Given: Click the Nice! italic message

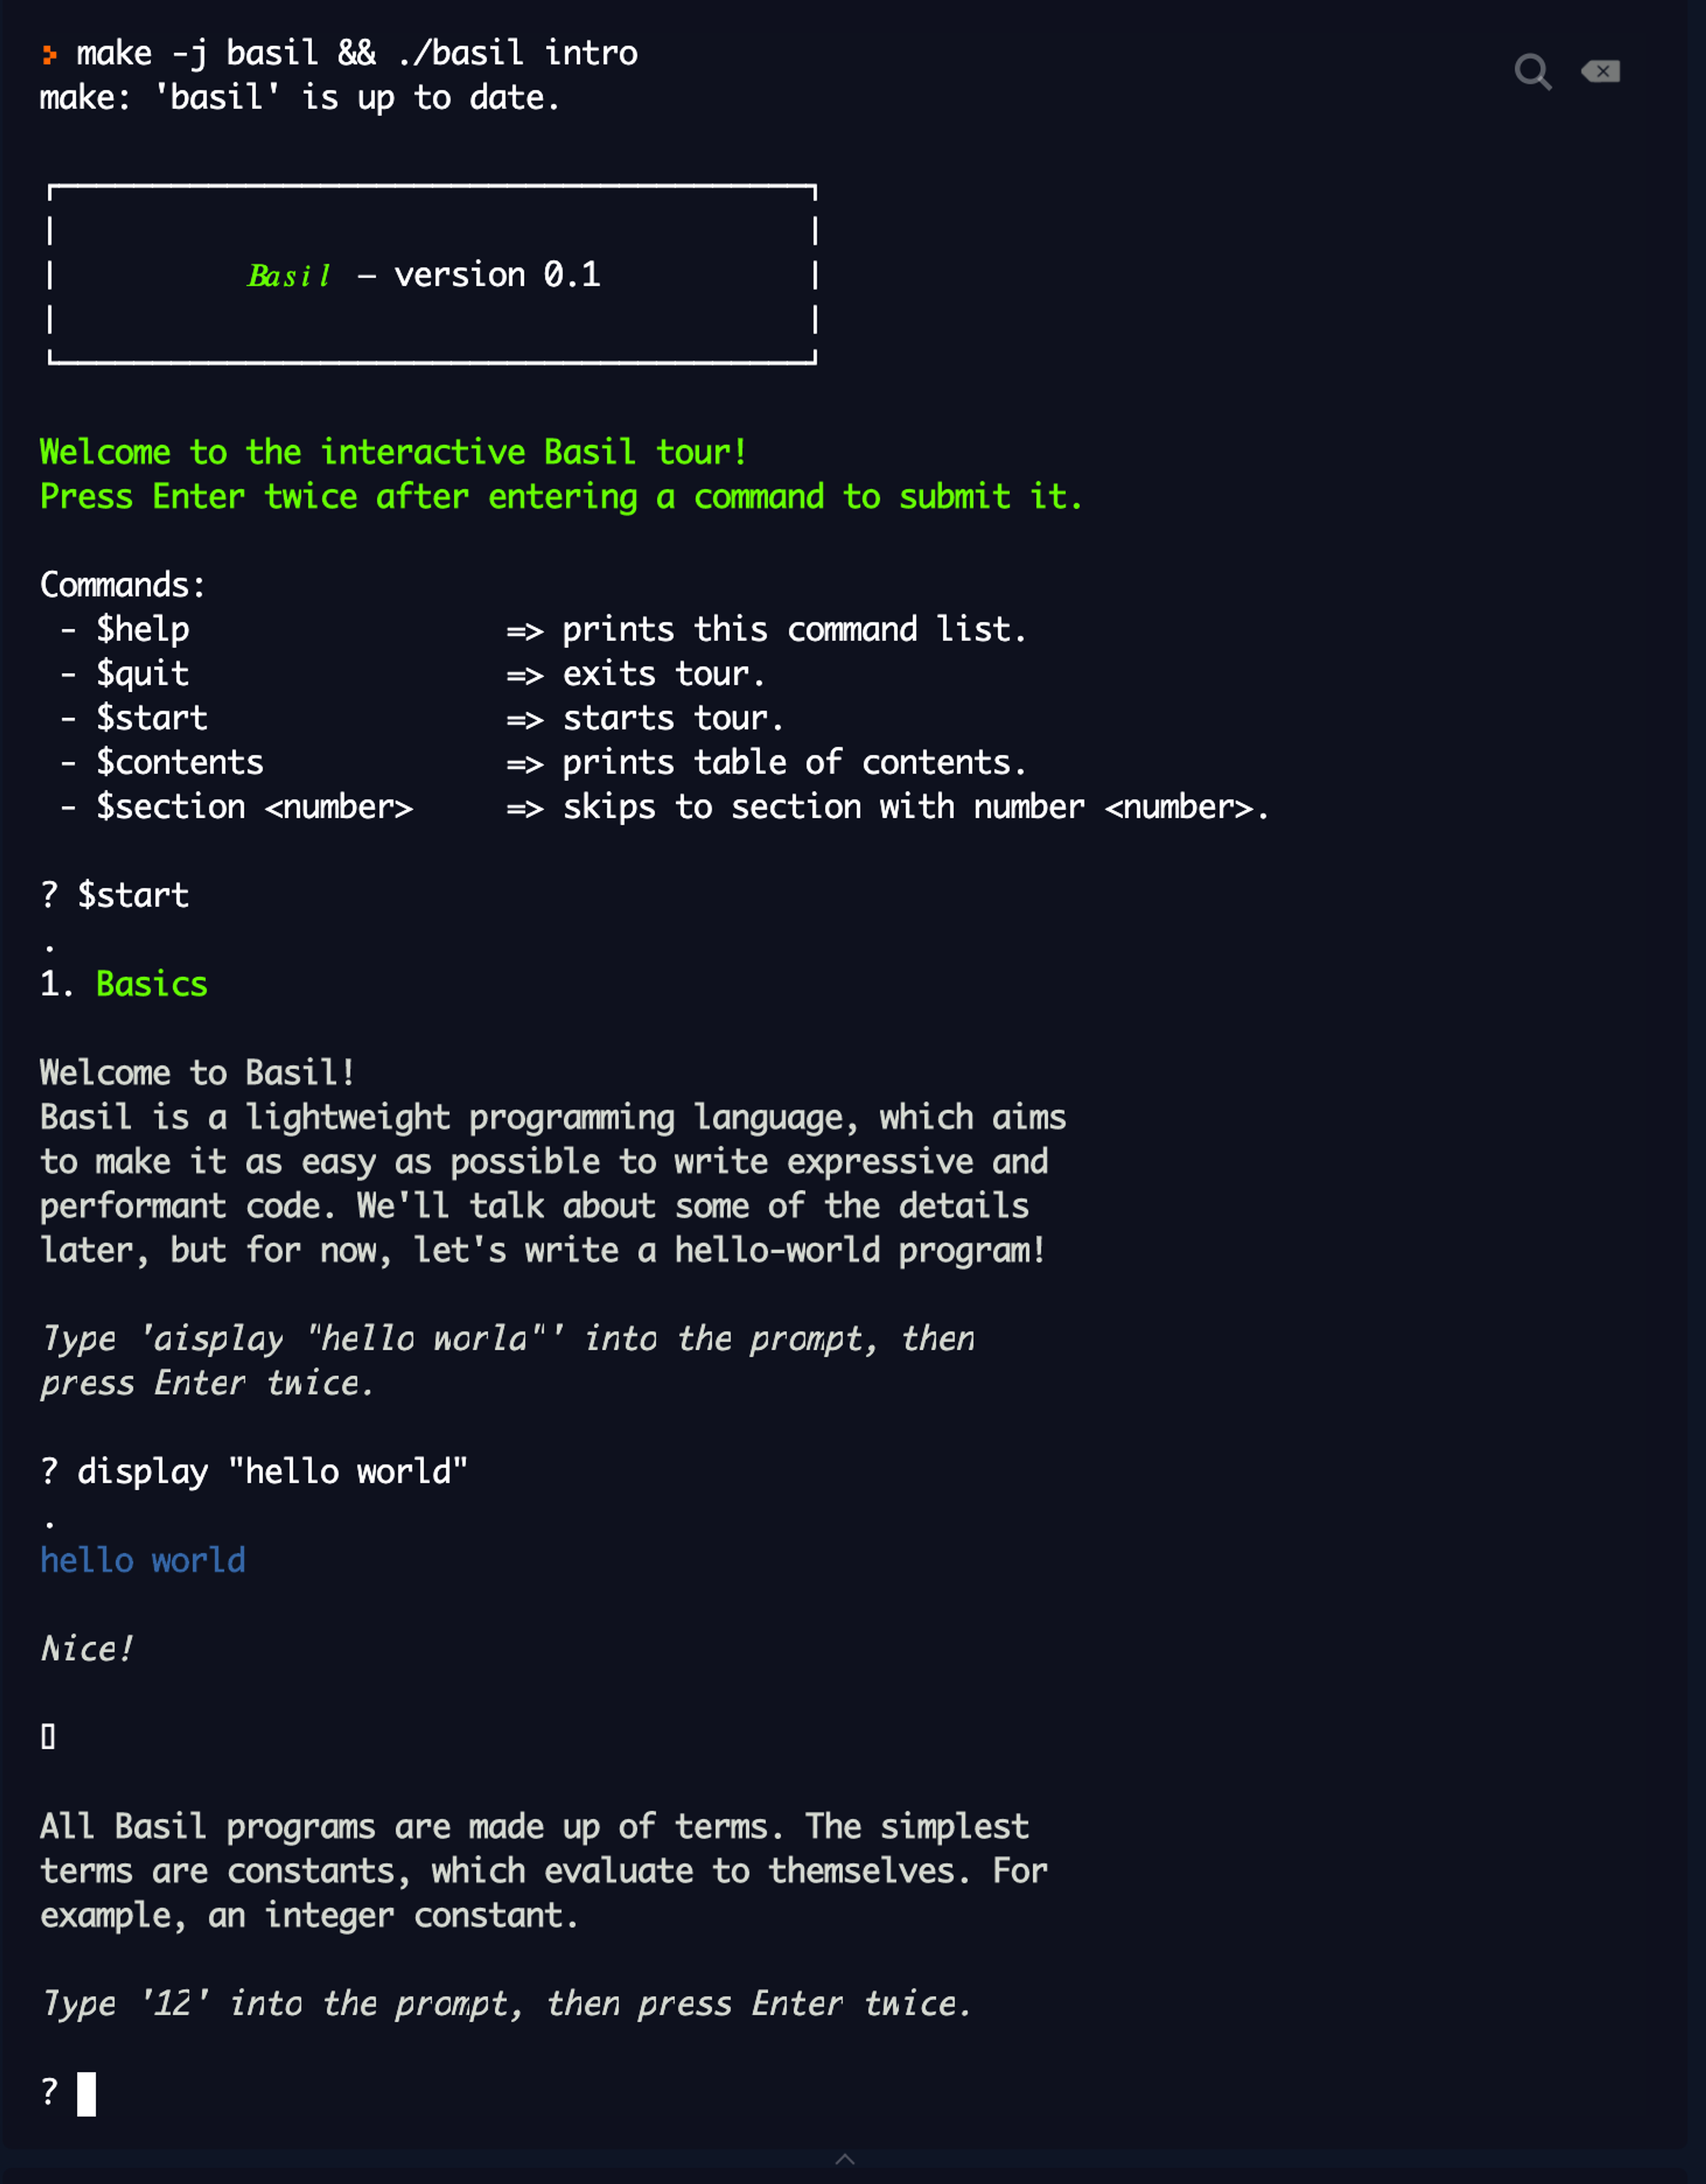Looking at the screenshot, I should (87, 1649).
